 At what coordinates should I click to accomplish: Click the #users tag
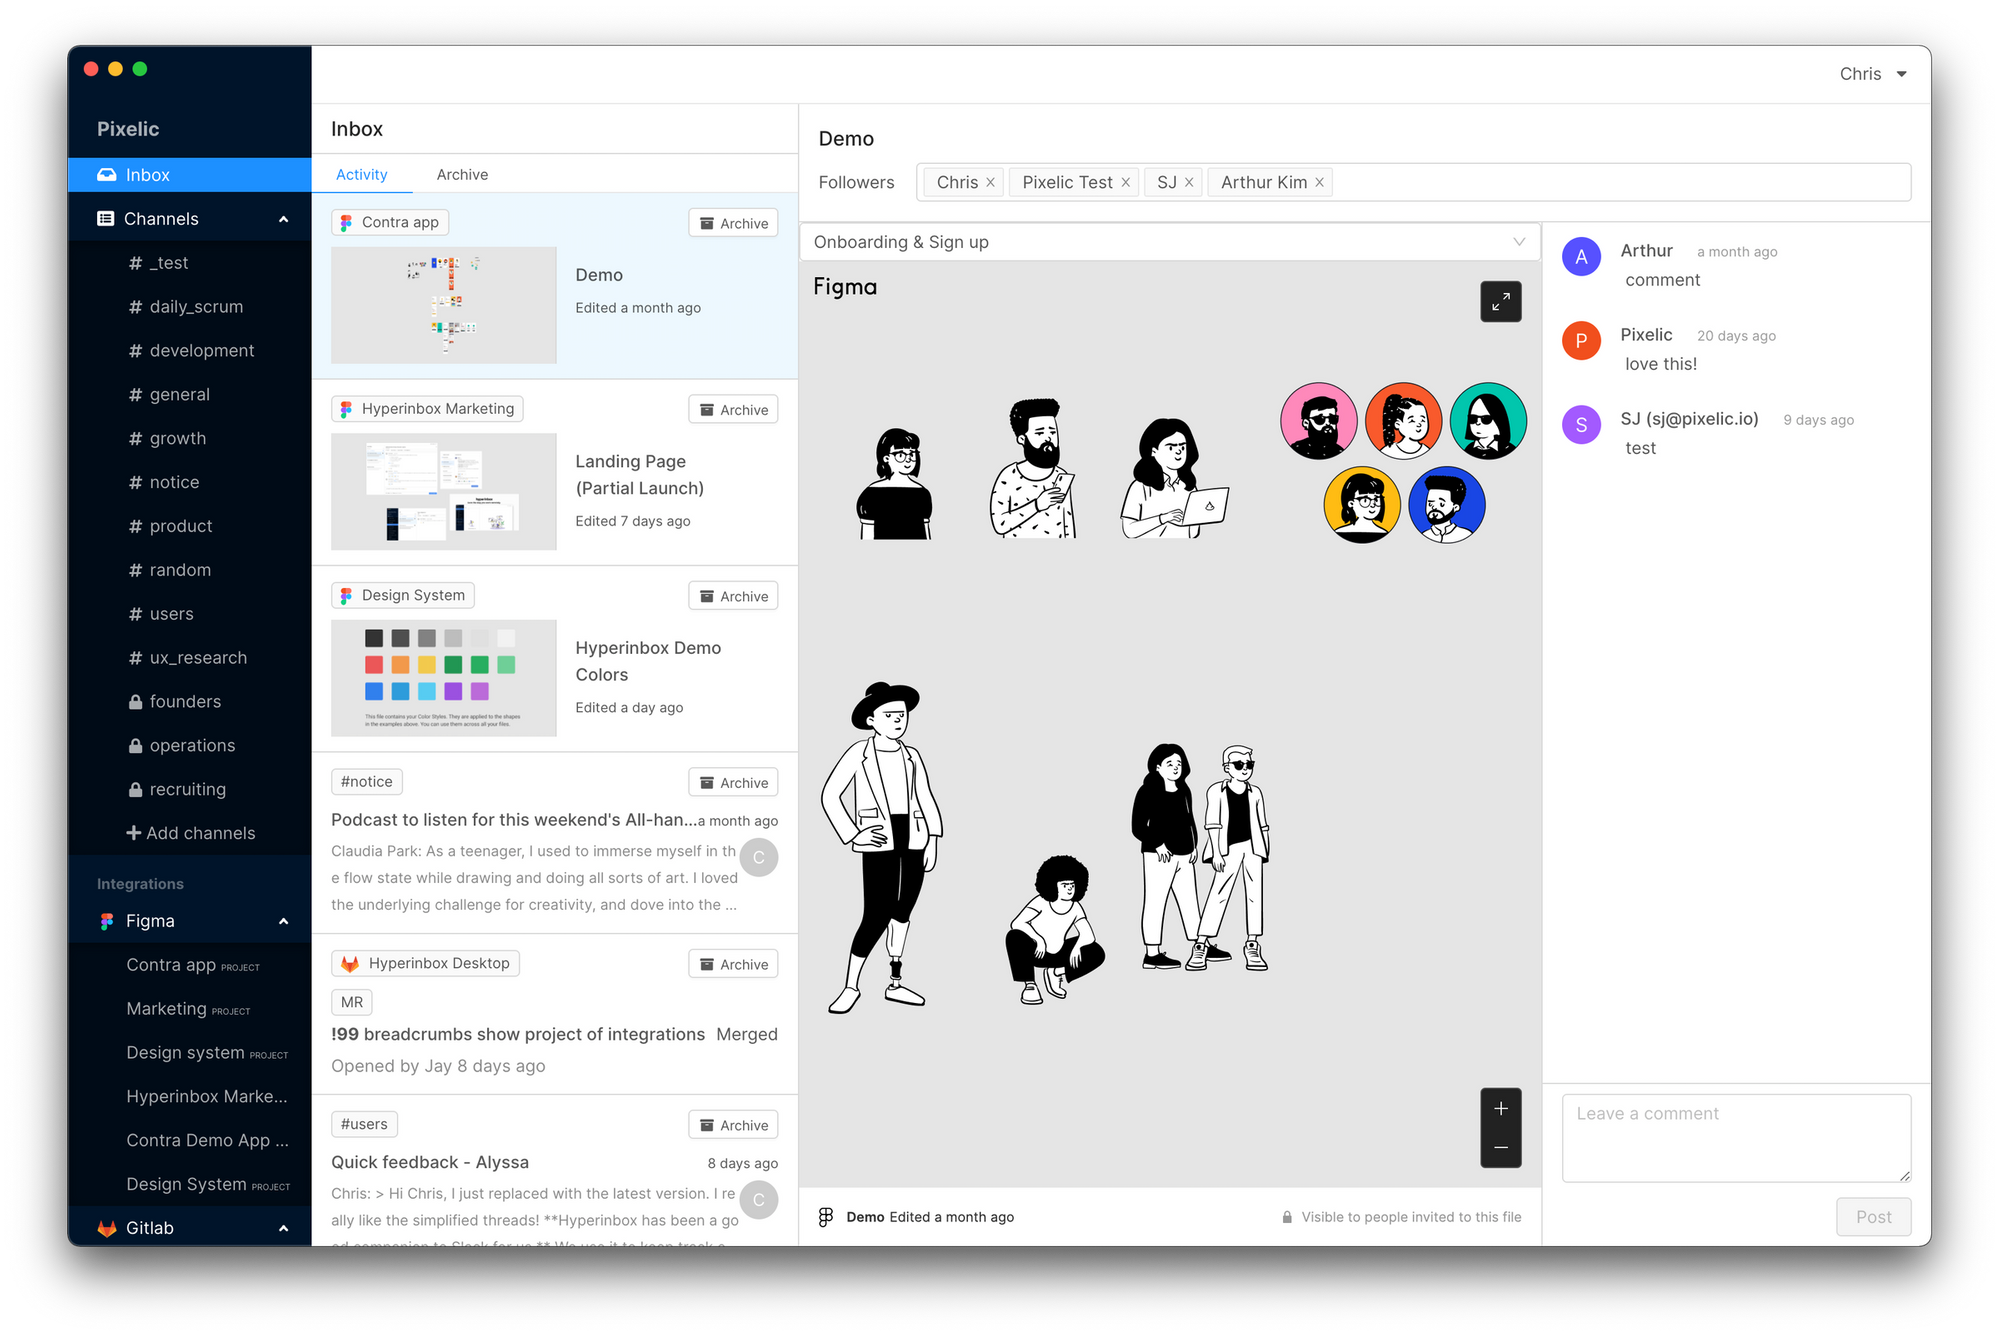364,1124
